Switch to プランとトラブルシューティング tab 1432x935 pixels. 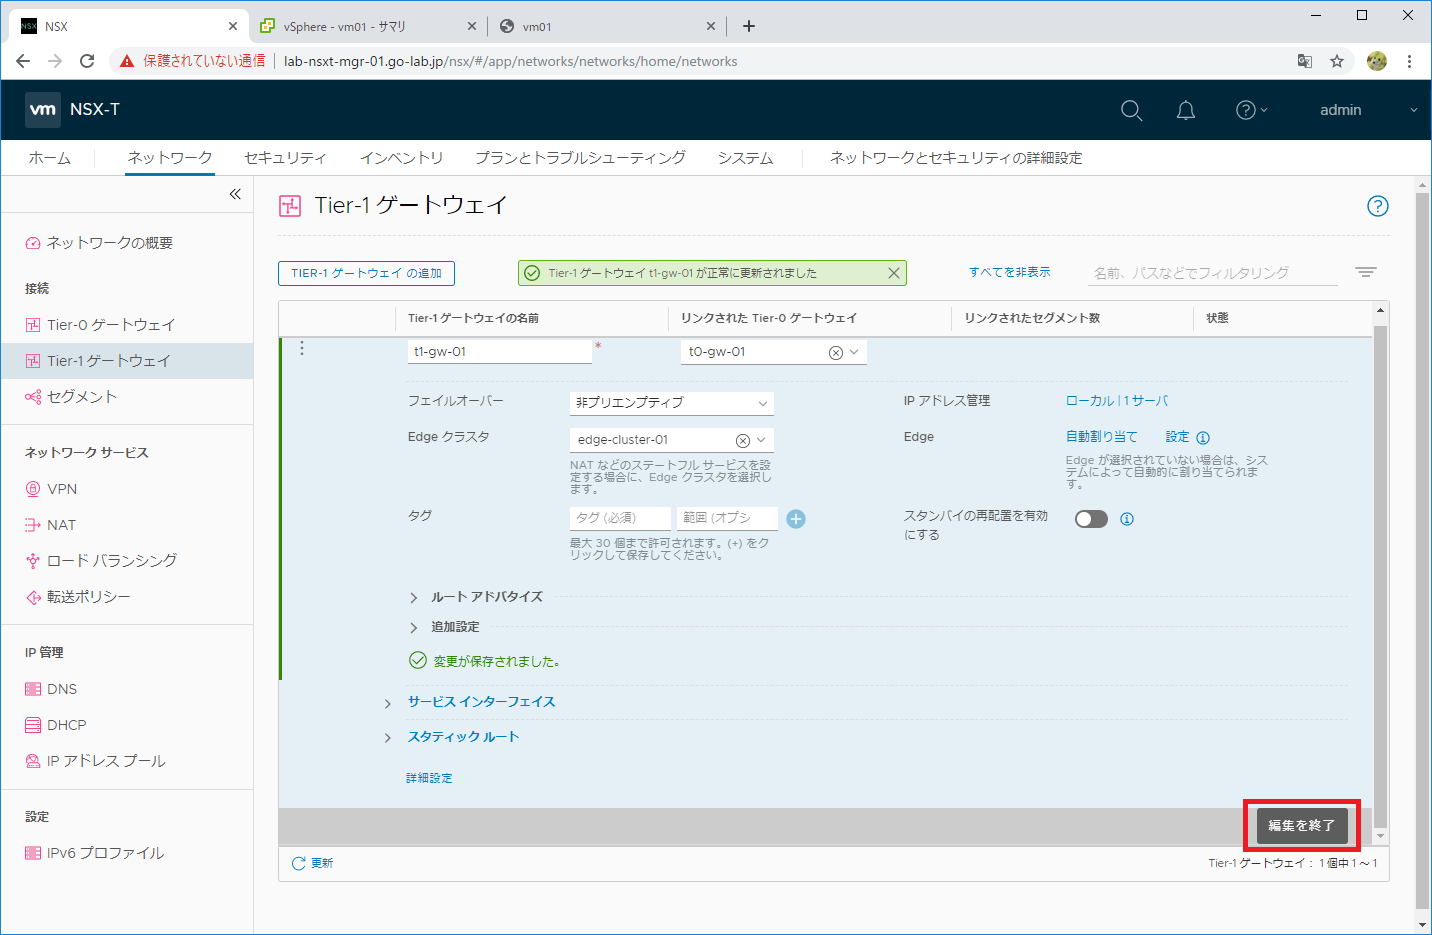pyautogui.click(x=580, y=158)
